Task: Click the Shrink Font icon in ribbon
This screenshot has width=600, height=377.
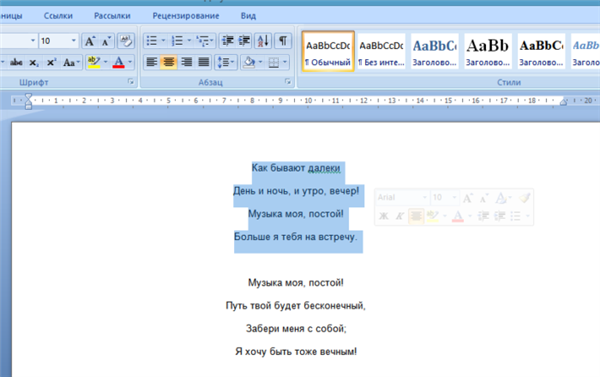Action: (106, 41)
